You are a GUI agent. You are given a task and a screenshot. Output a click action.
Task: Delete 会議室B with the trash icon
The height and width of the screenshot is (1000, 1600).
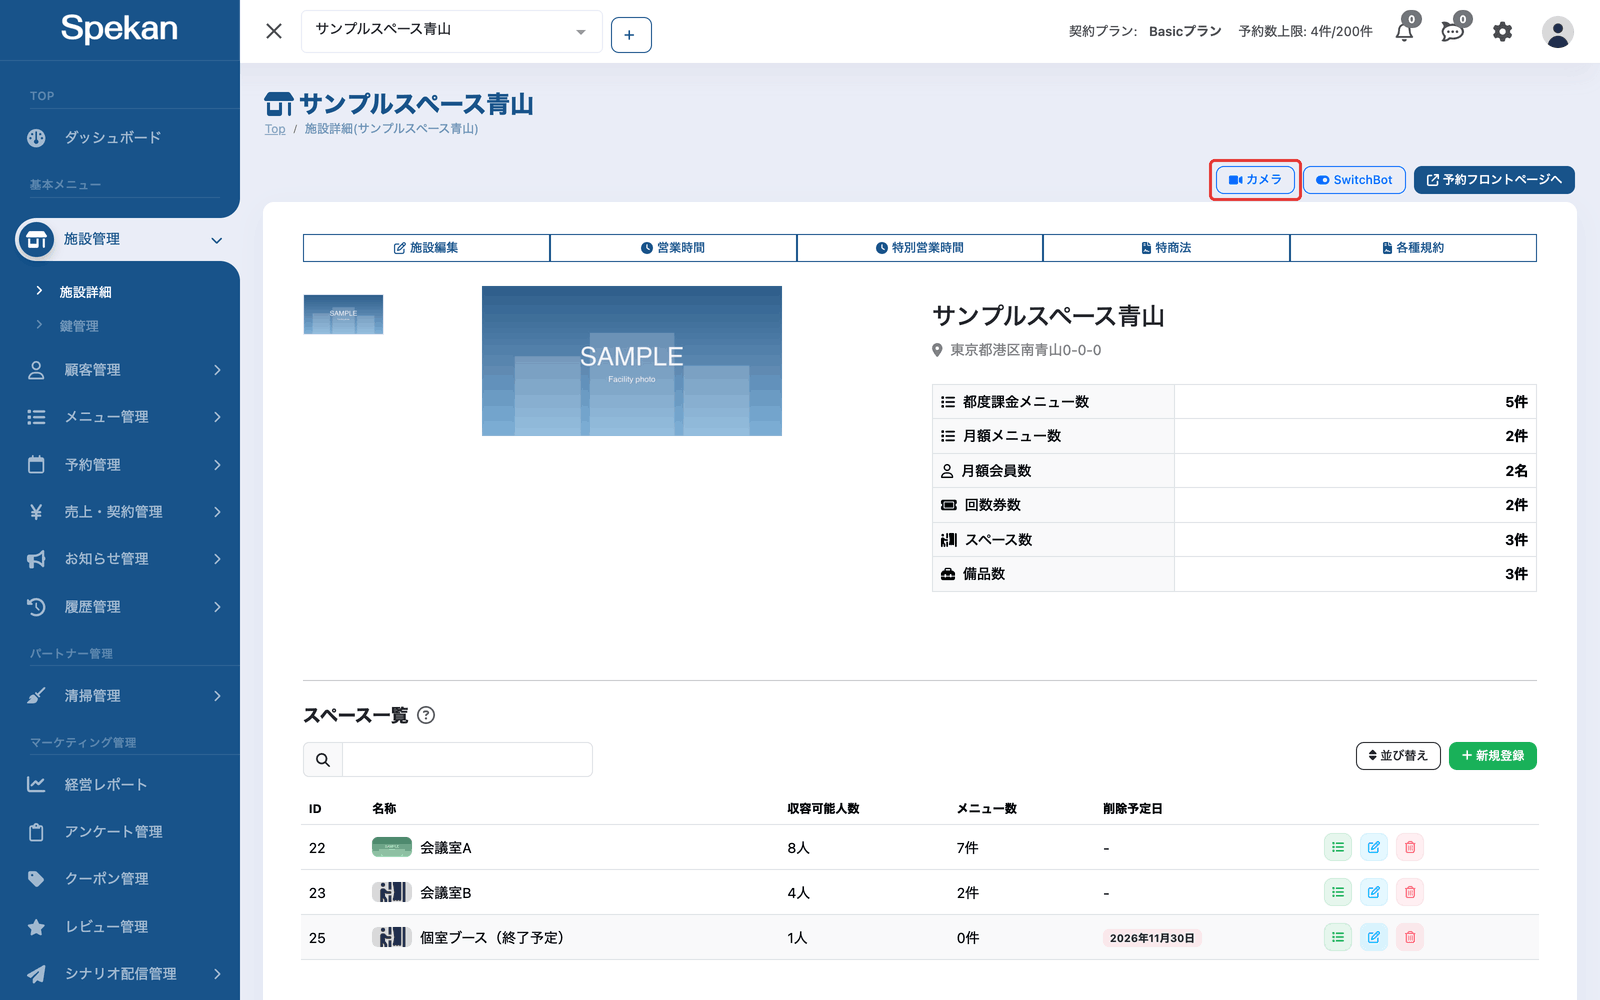click(x=1410, y=892)
